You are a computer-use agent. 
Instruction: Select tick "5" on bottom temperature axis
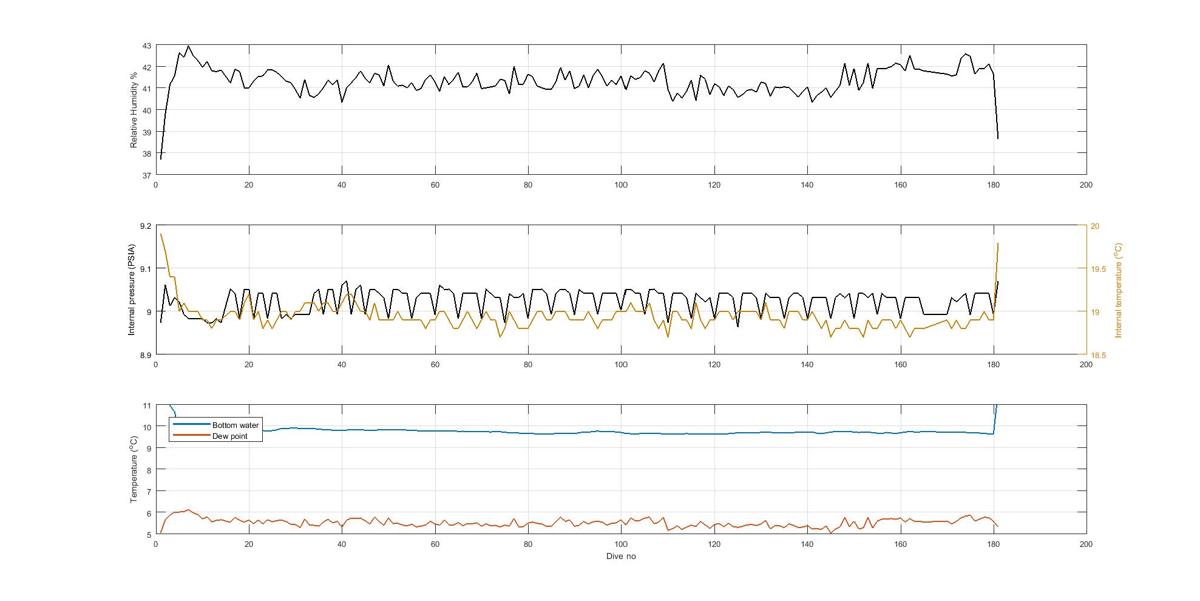[x=148, y=534]
